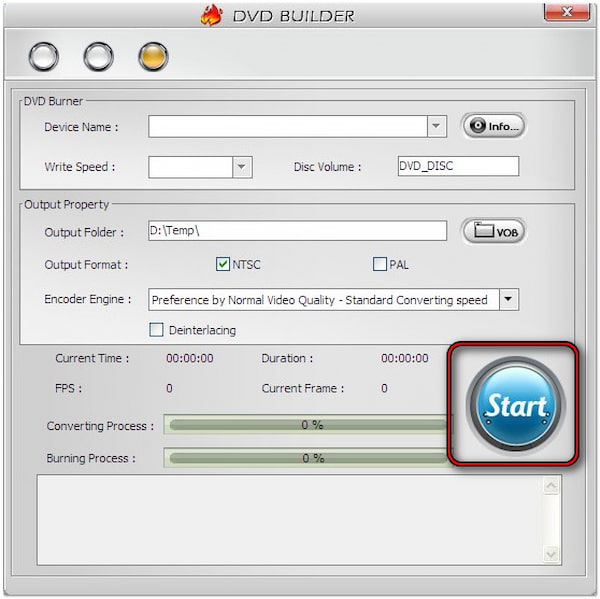
Task: Click the VOB folder browse button
Action: click(x=493, y=231)
